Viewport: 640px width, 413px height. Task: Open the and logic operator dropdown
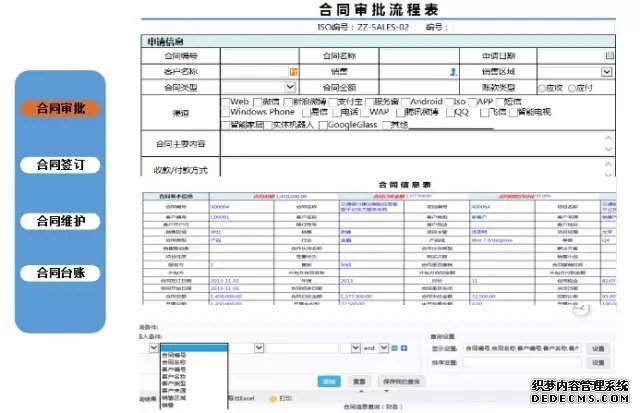pos(384,348)
